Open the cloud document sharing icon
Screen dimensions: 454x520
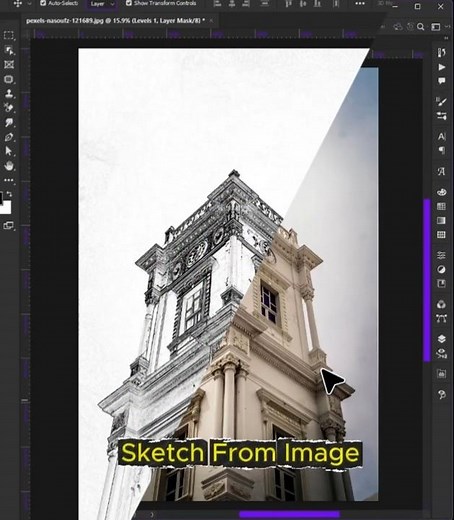[398, 27]
